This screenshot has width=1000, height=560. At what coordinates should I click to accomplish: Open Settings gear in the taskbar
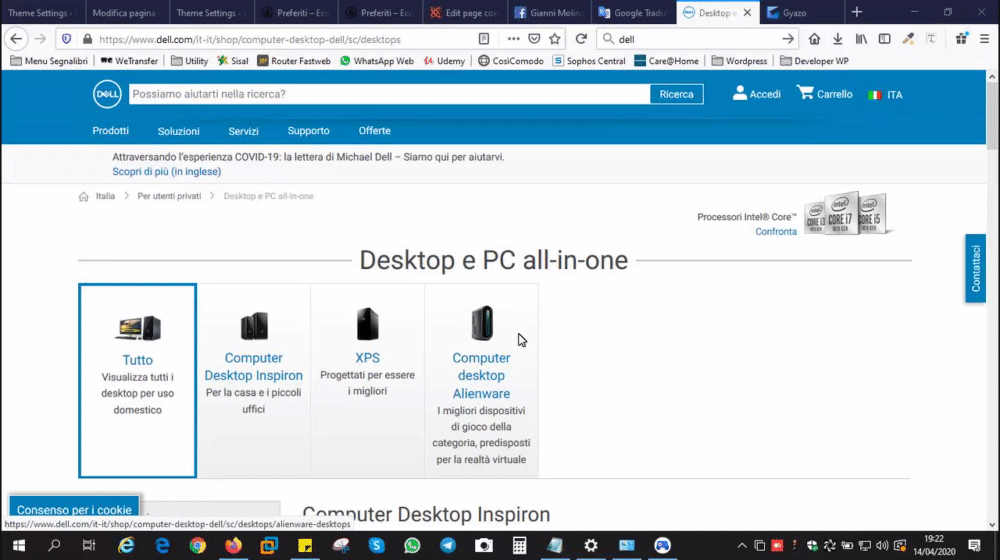click(x=591, y=545)
